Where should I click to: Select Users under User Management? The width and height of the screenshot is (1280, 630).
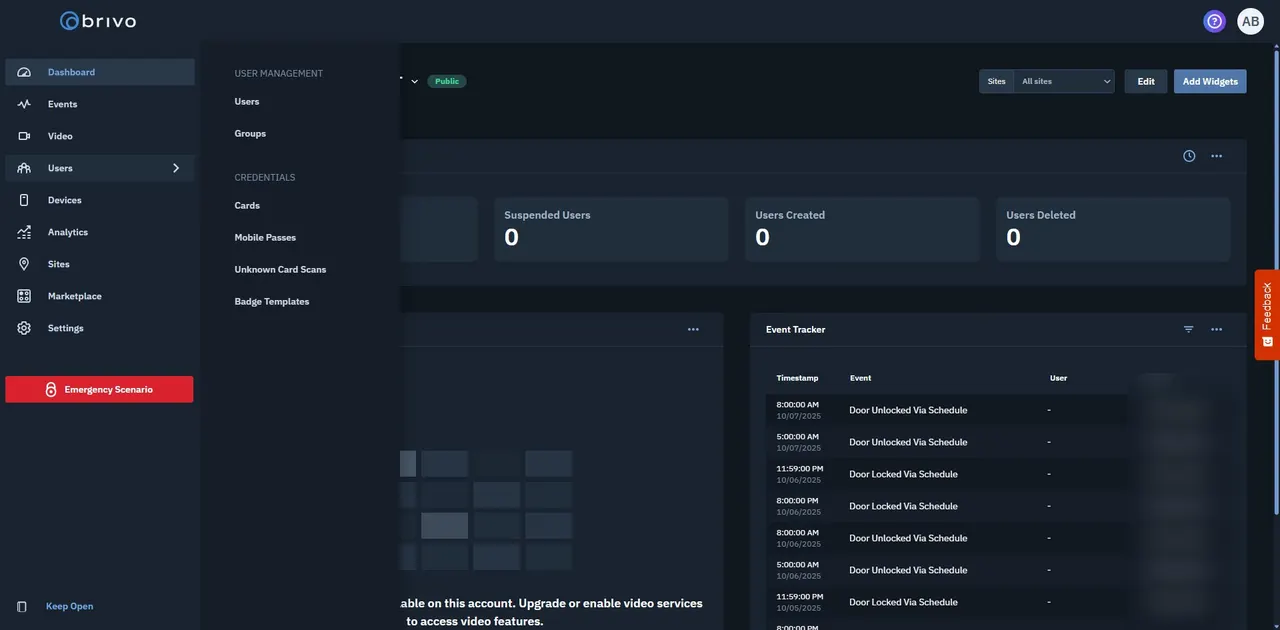(247, 102)
